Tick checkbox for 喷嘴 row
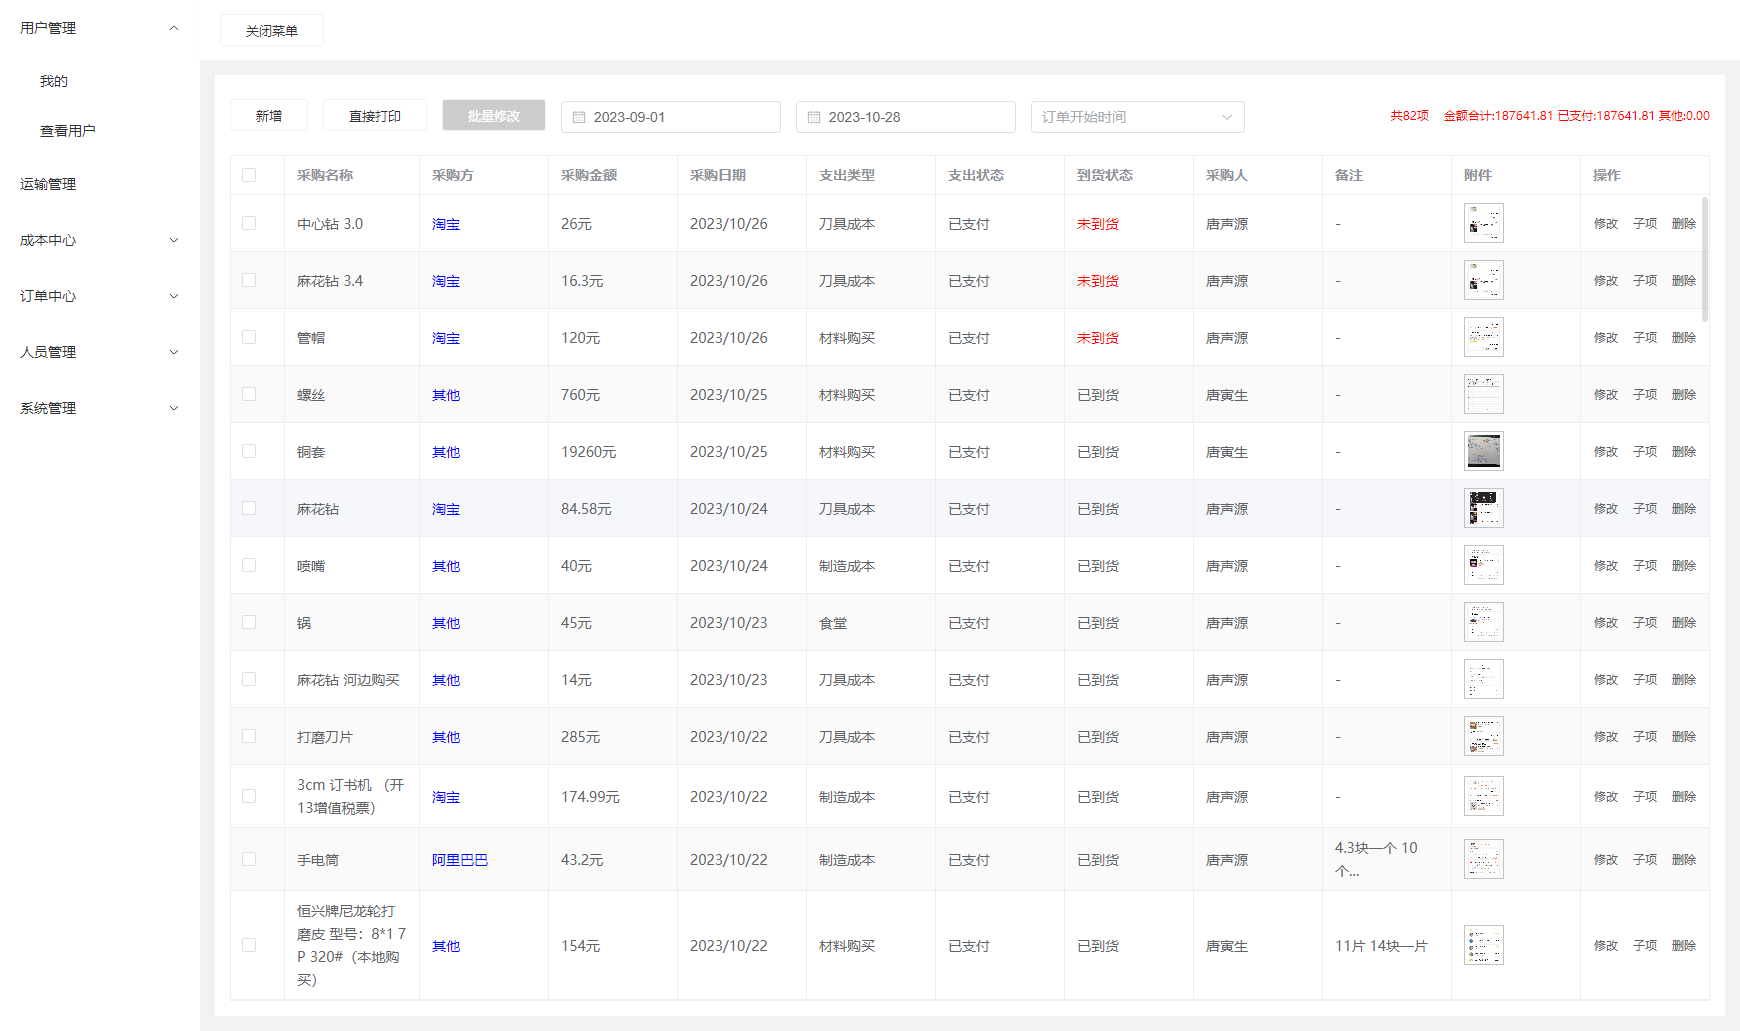Screen dimensions: 1740x1031 pyautogui.click(x=249, y=565)
